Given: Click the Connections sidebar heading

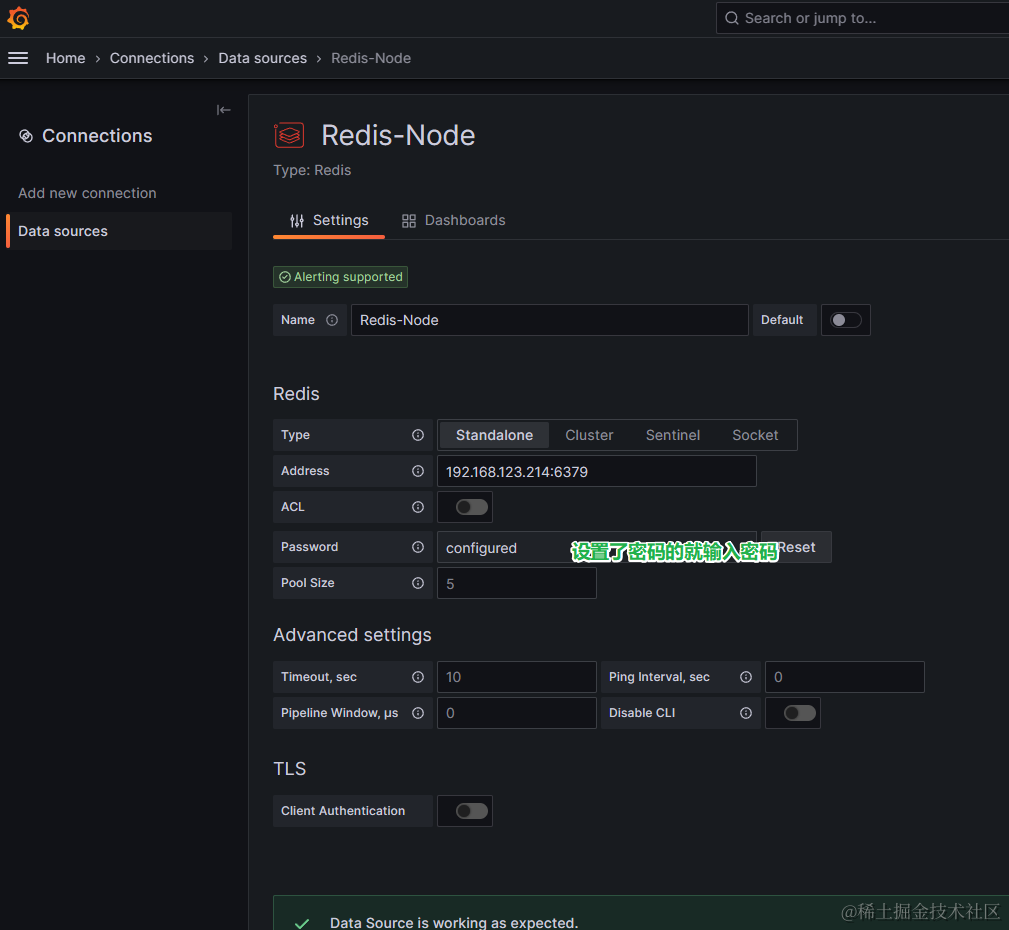Looking at the screenshot, I should (x=97, y=136).
